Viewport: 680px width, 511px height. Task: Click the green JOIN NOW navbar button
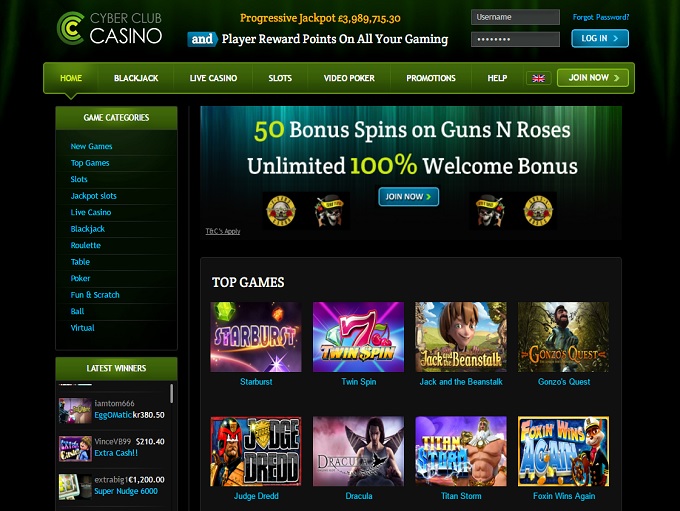pos(593,78)
